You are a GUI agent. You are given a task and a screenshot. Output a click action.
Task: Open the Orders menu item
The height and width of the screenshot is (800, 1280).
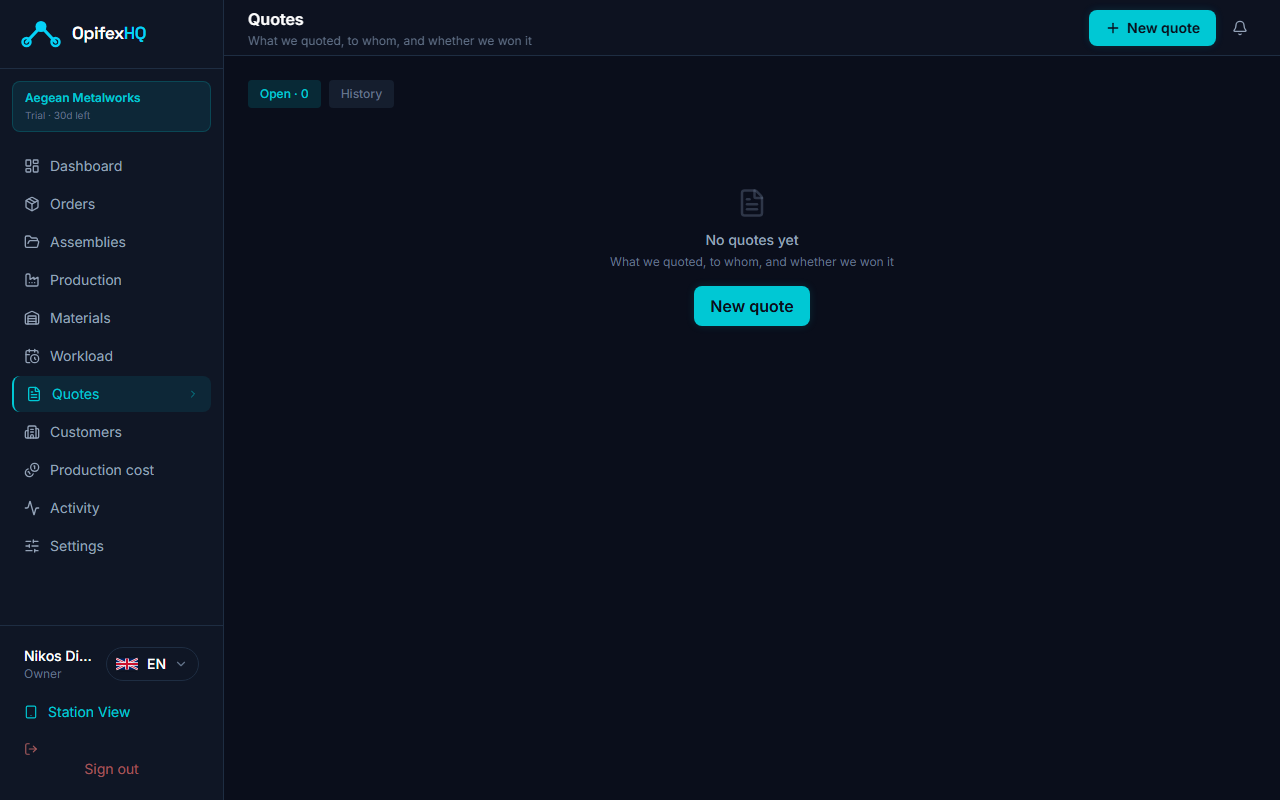(111, 204)
